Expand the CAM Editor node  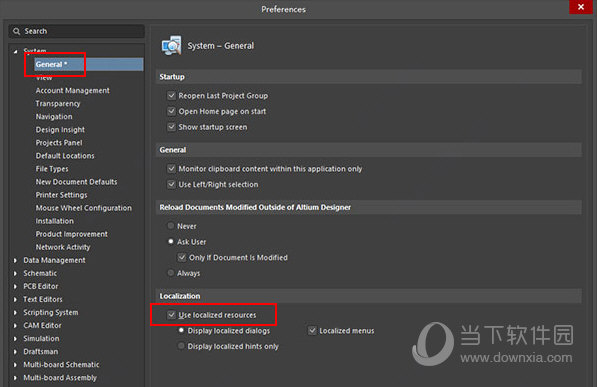(x=15, y=326)
